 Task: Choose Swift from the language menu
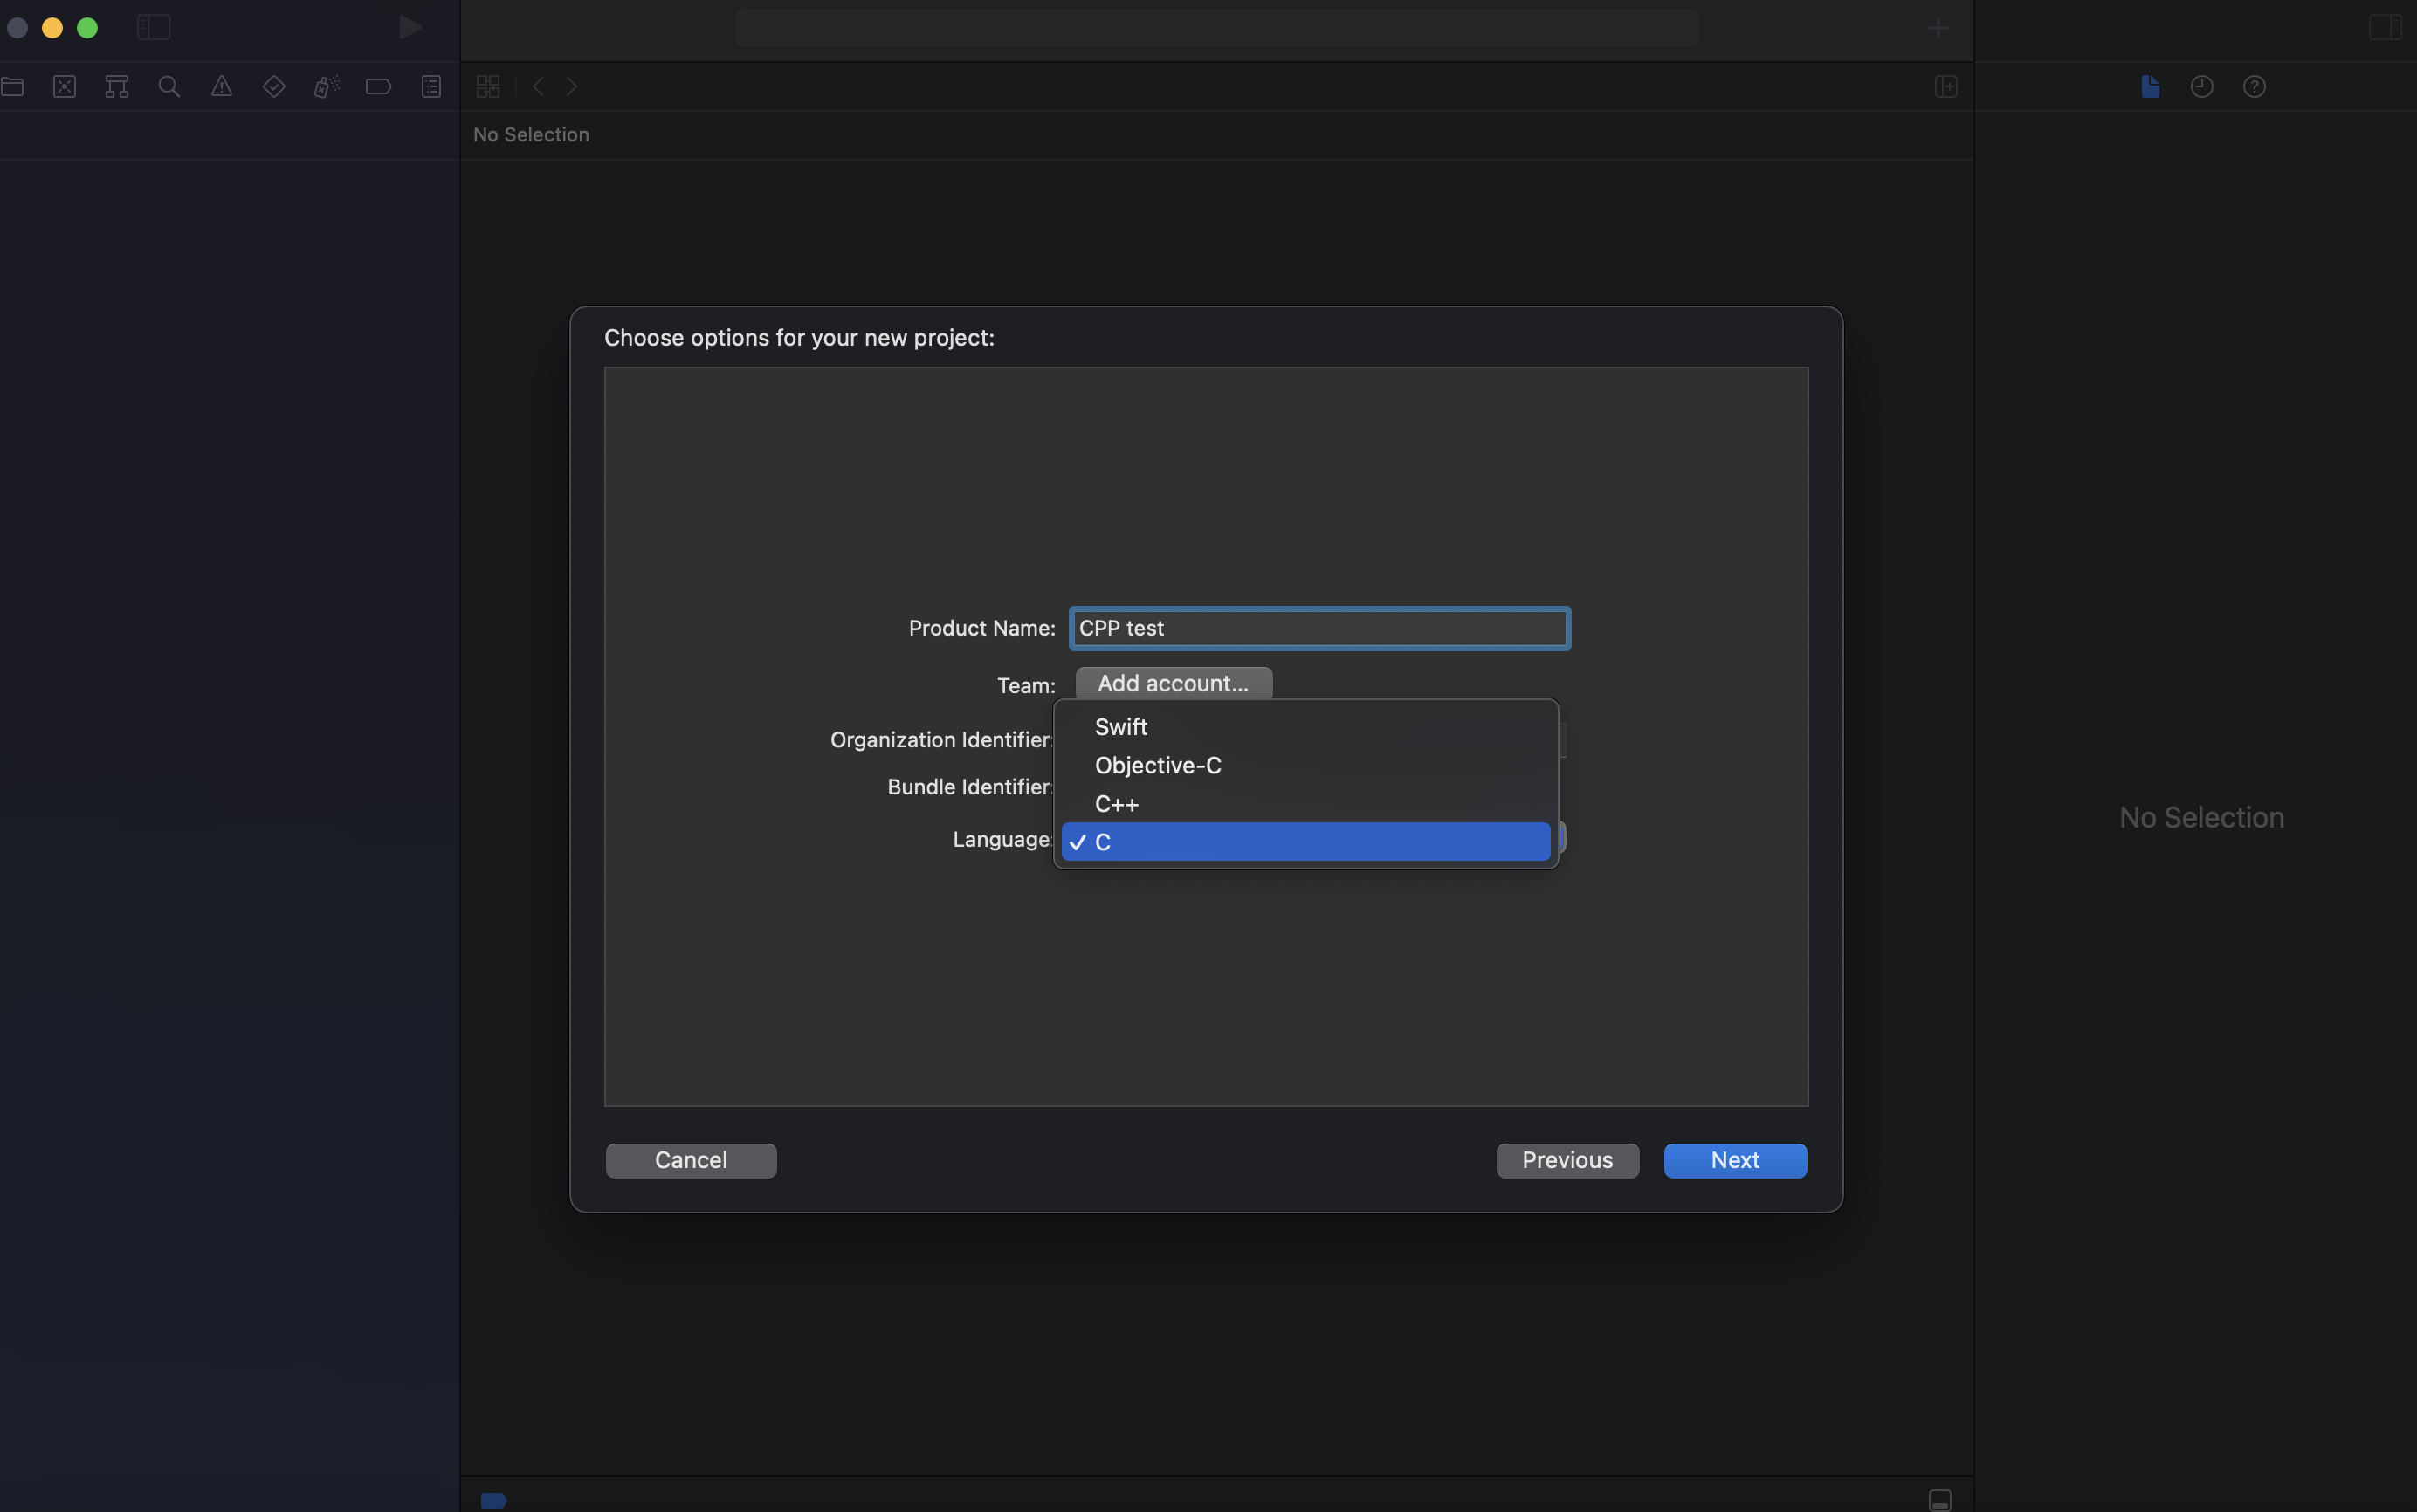click(x=1120, y=727)
